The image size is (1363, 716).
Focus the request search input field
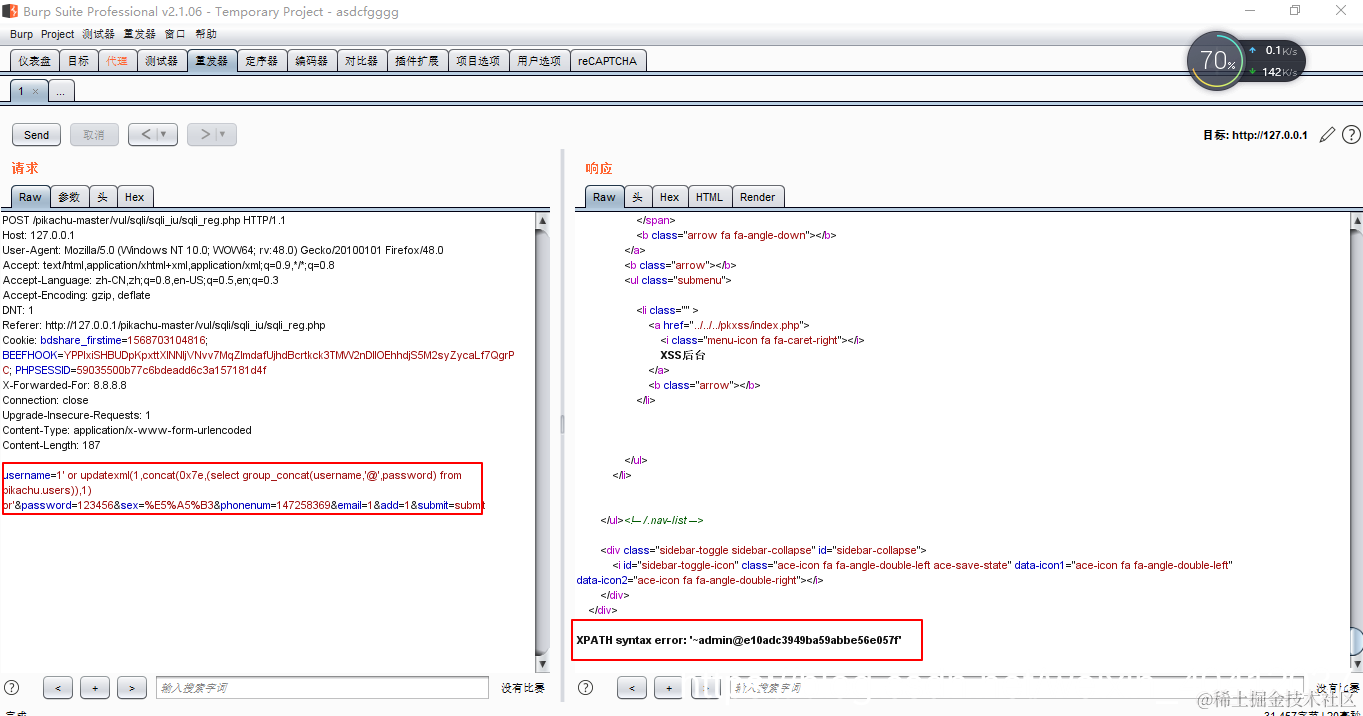pos(322,688)
